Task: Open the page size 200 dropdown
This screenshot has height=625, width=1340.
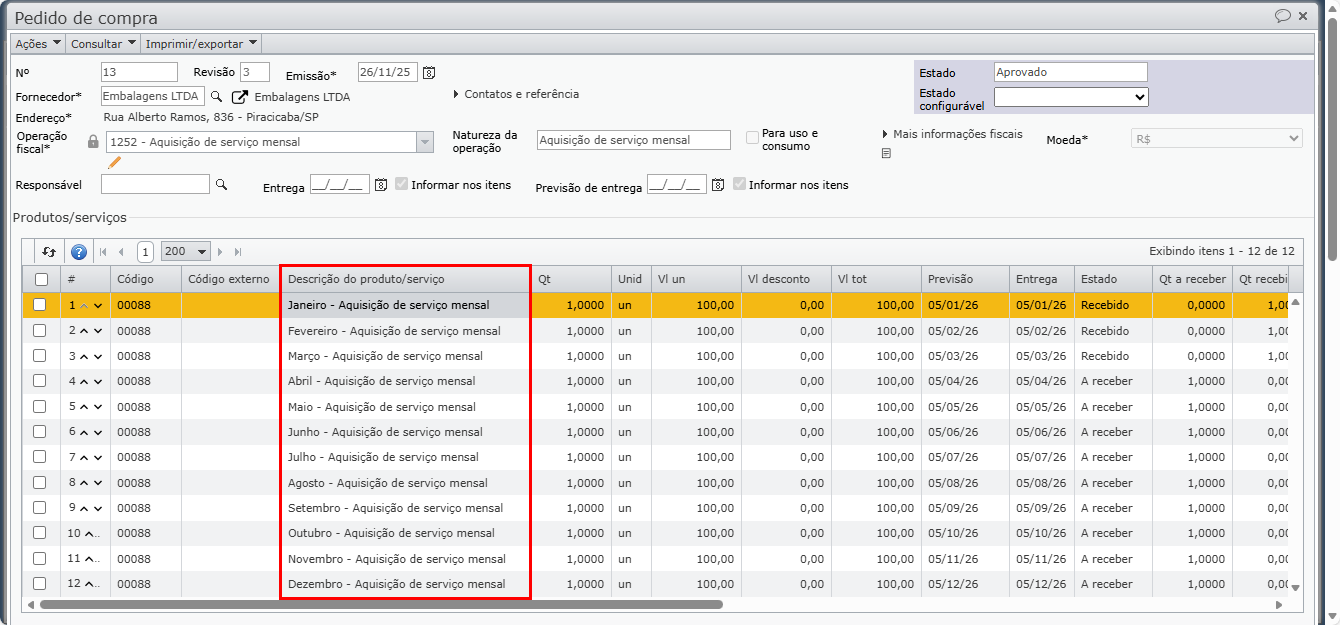Action: click(x=186, y=252)
